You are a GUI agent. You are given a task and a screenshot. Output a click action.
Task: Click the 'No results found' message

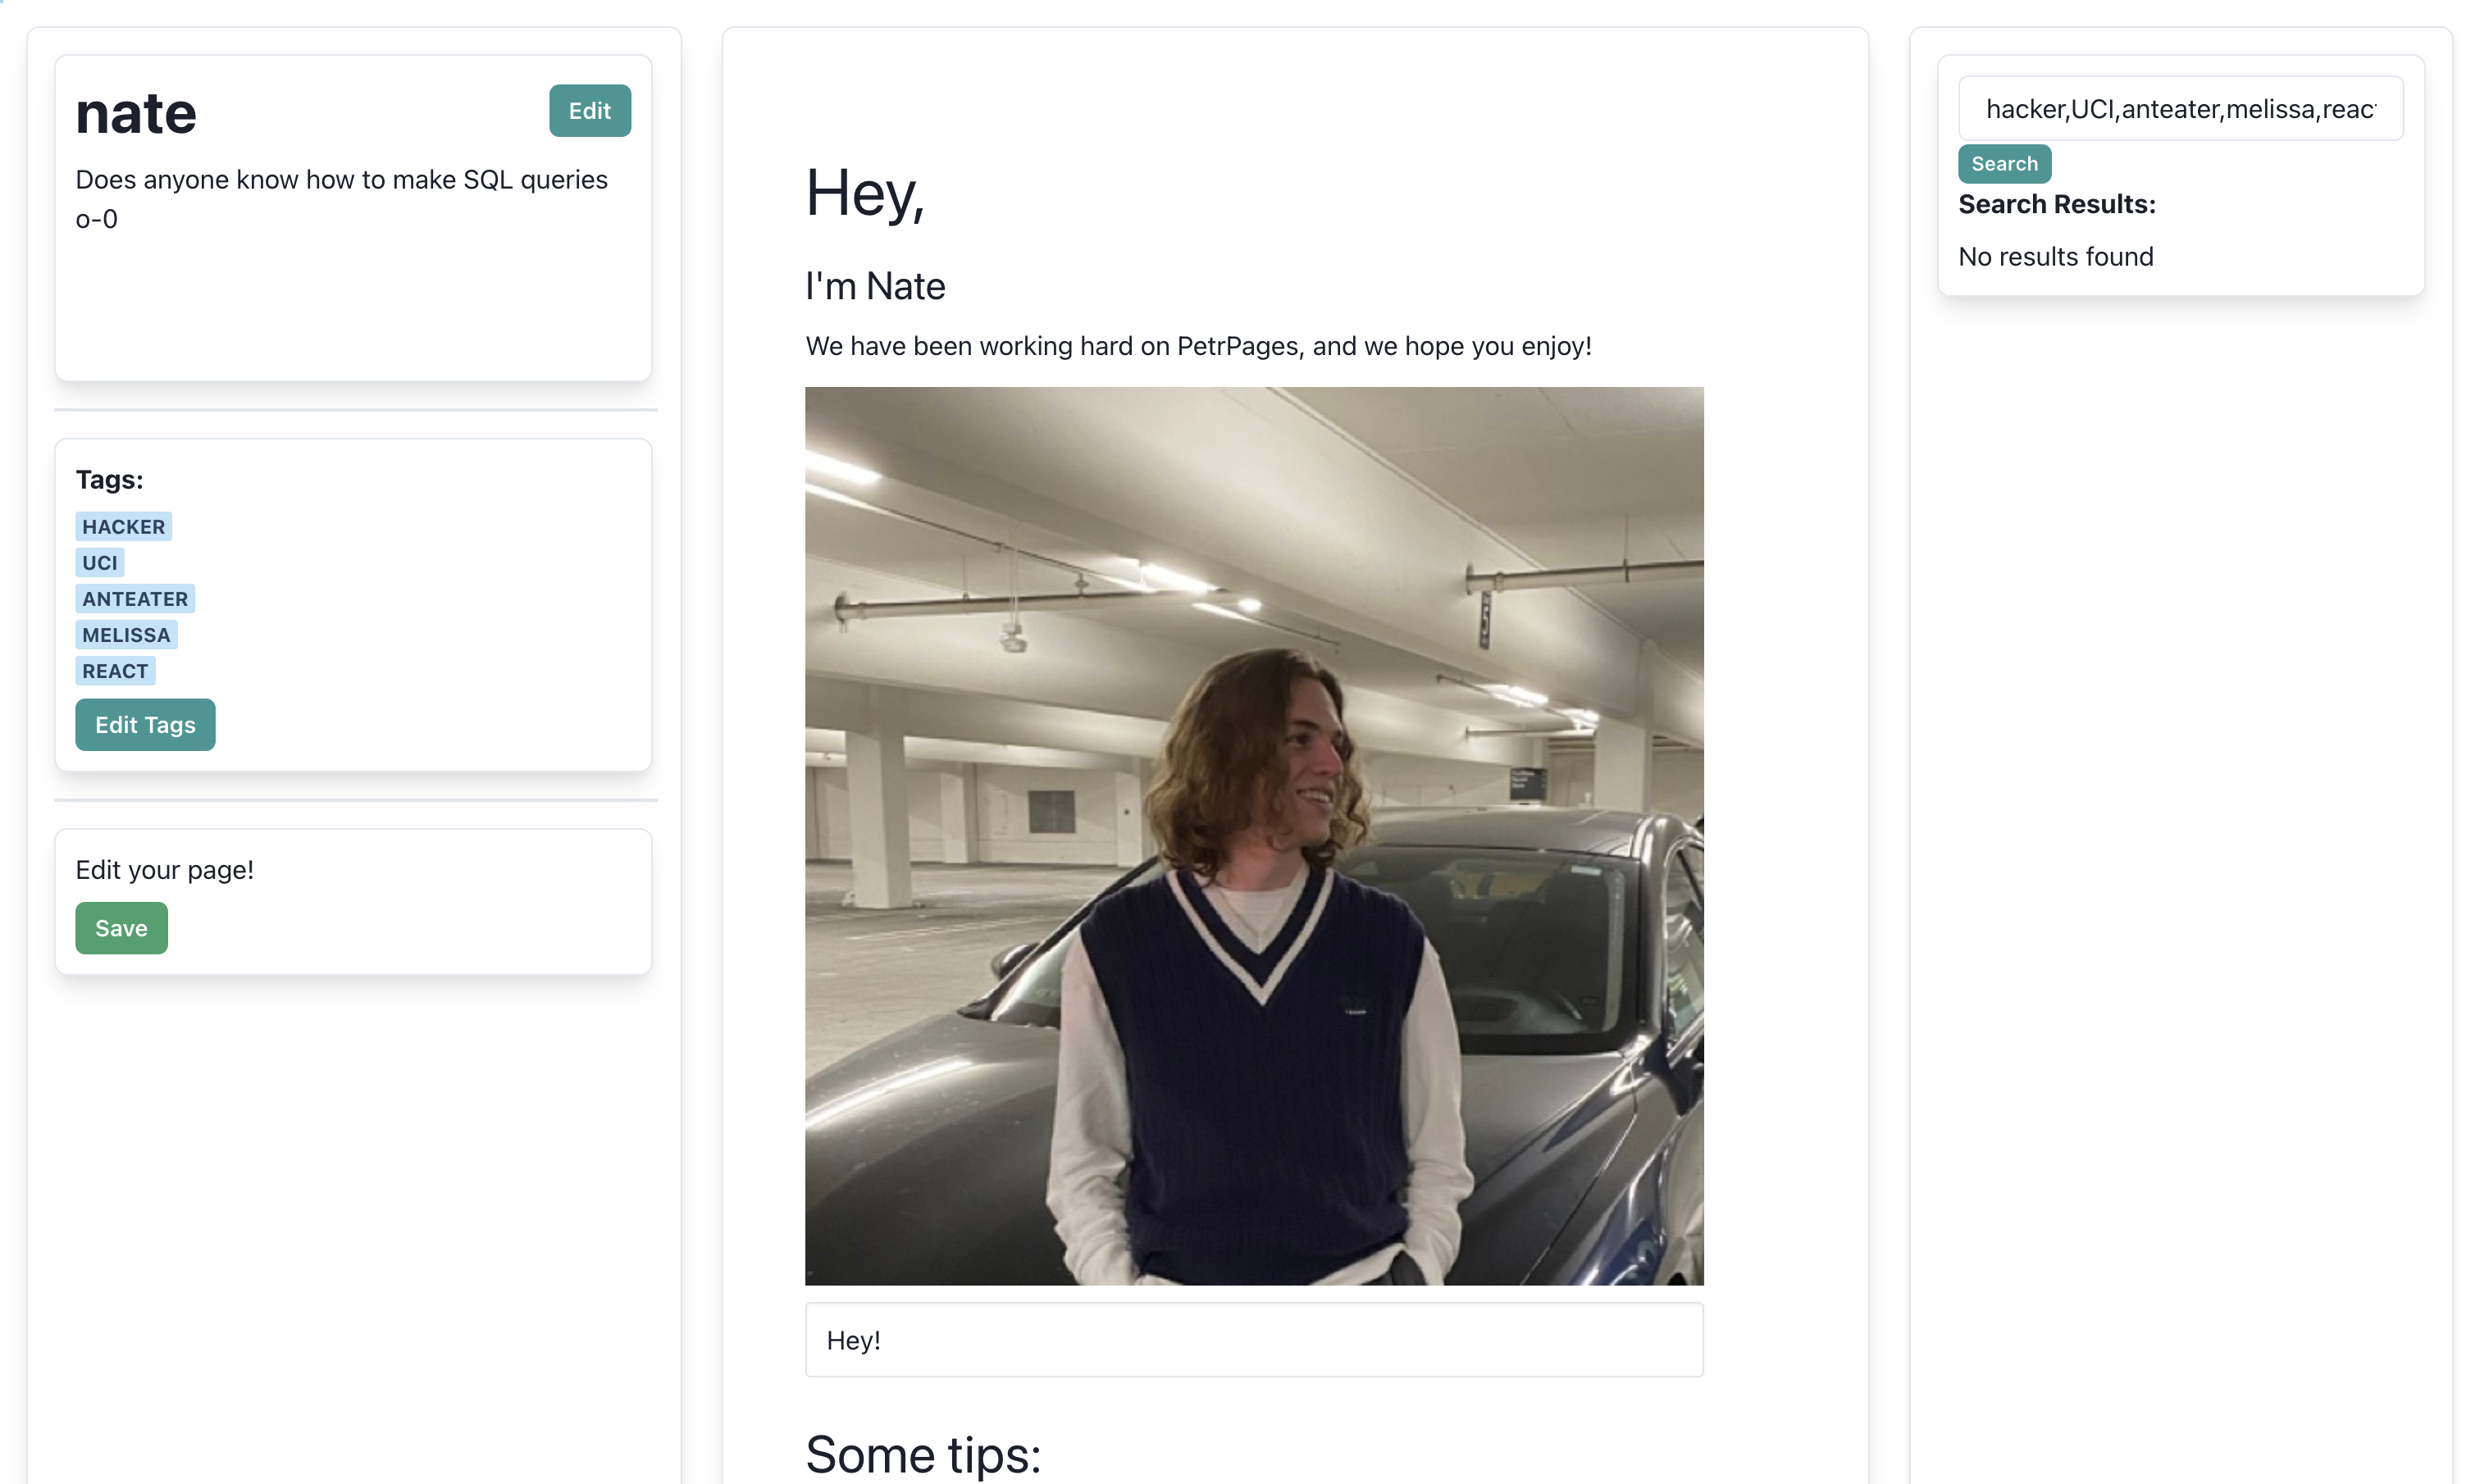click(2054, 256)
